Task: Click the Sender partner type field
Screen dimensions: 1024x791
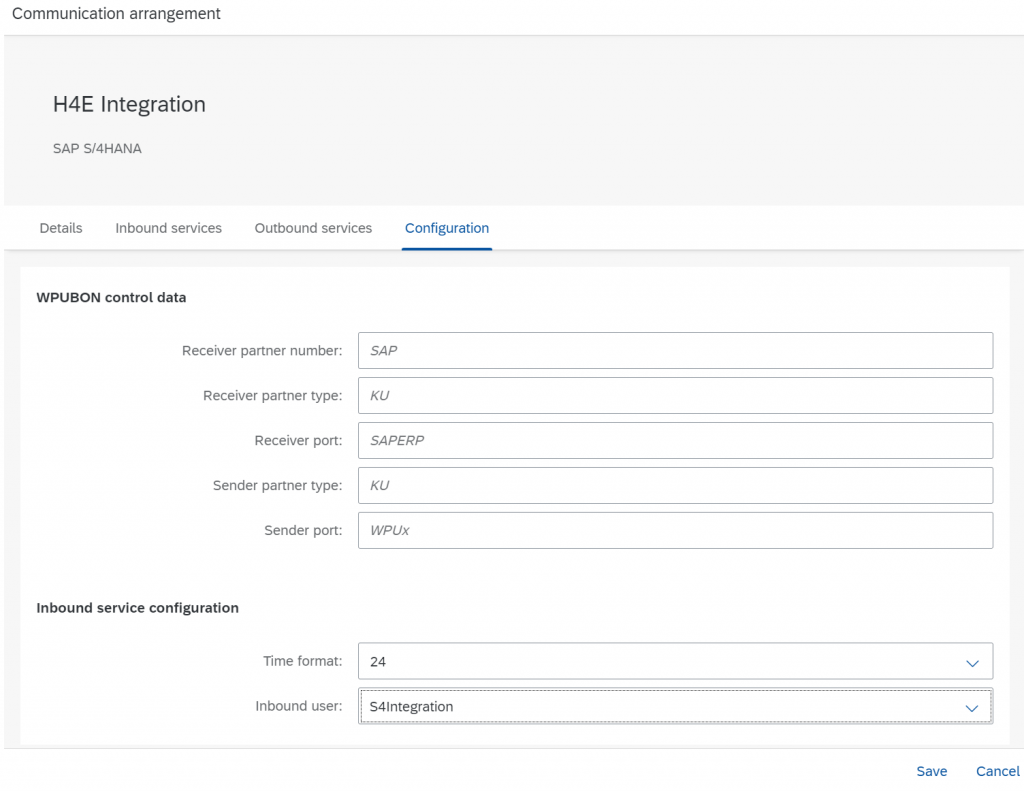Action: click(675, 485)
